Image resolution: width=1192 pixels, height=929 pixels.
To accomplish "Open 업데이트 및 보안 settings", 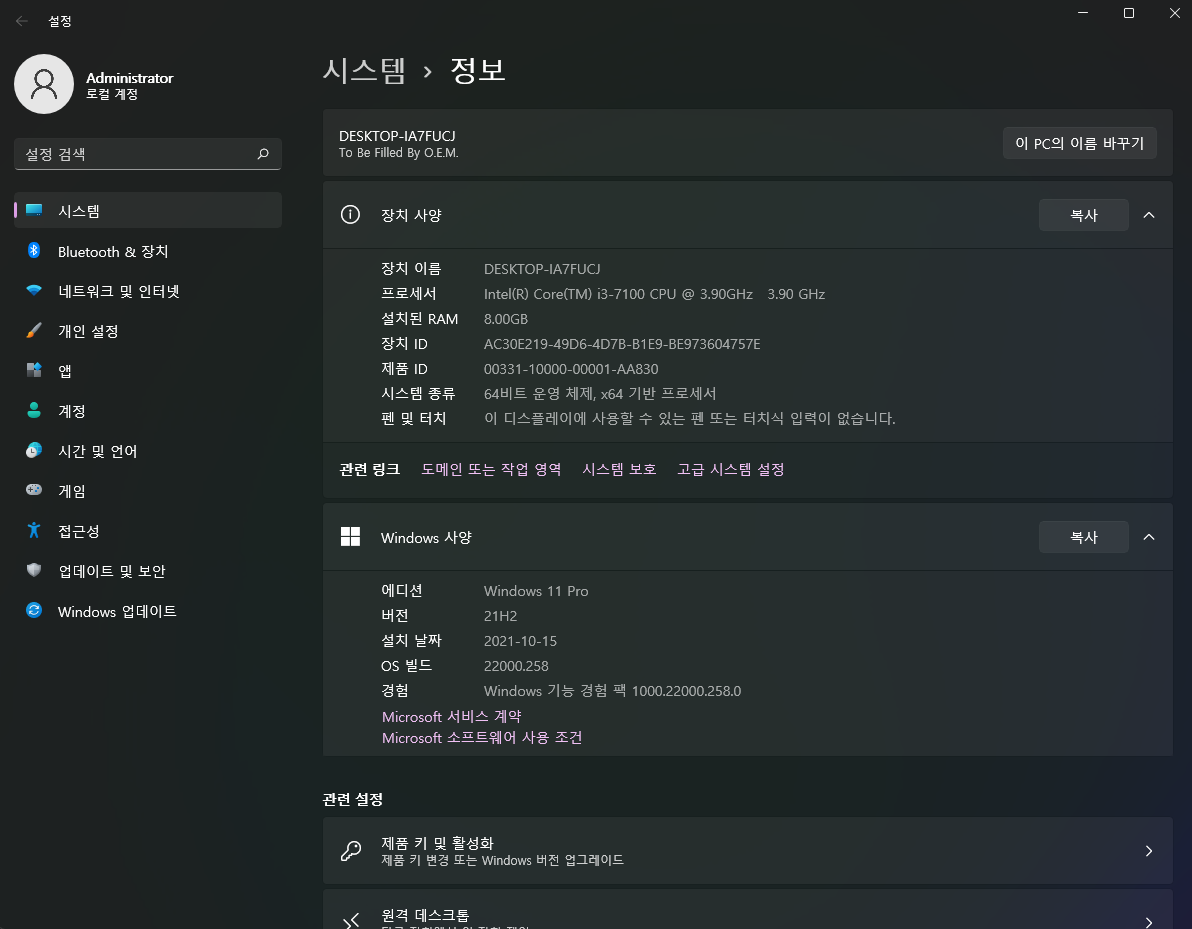I will click(x=148, y=571).
